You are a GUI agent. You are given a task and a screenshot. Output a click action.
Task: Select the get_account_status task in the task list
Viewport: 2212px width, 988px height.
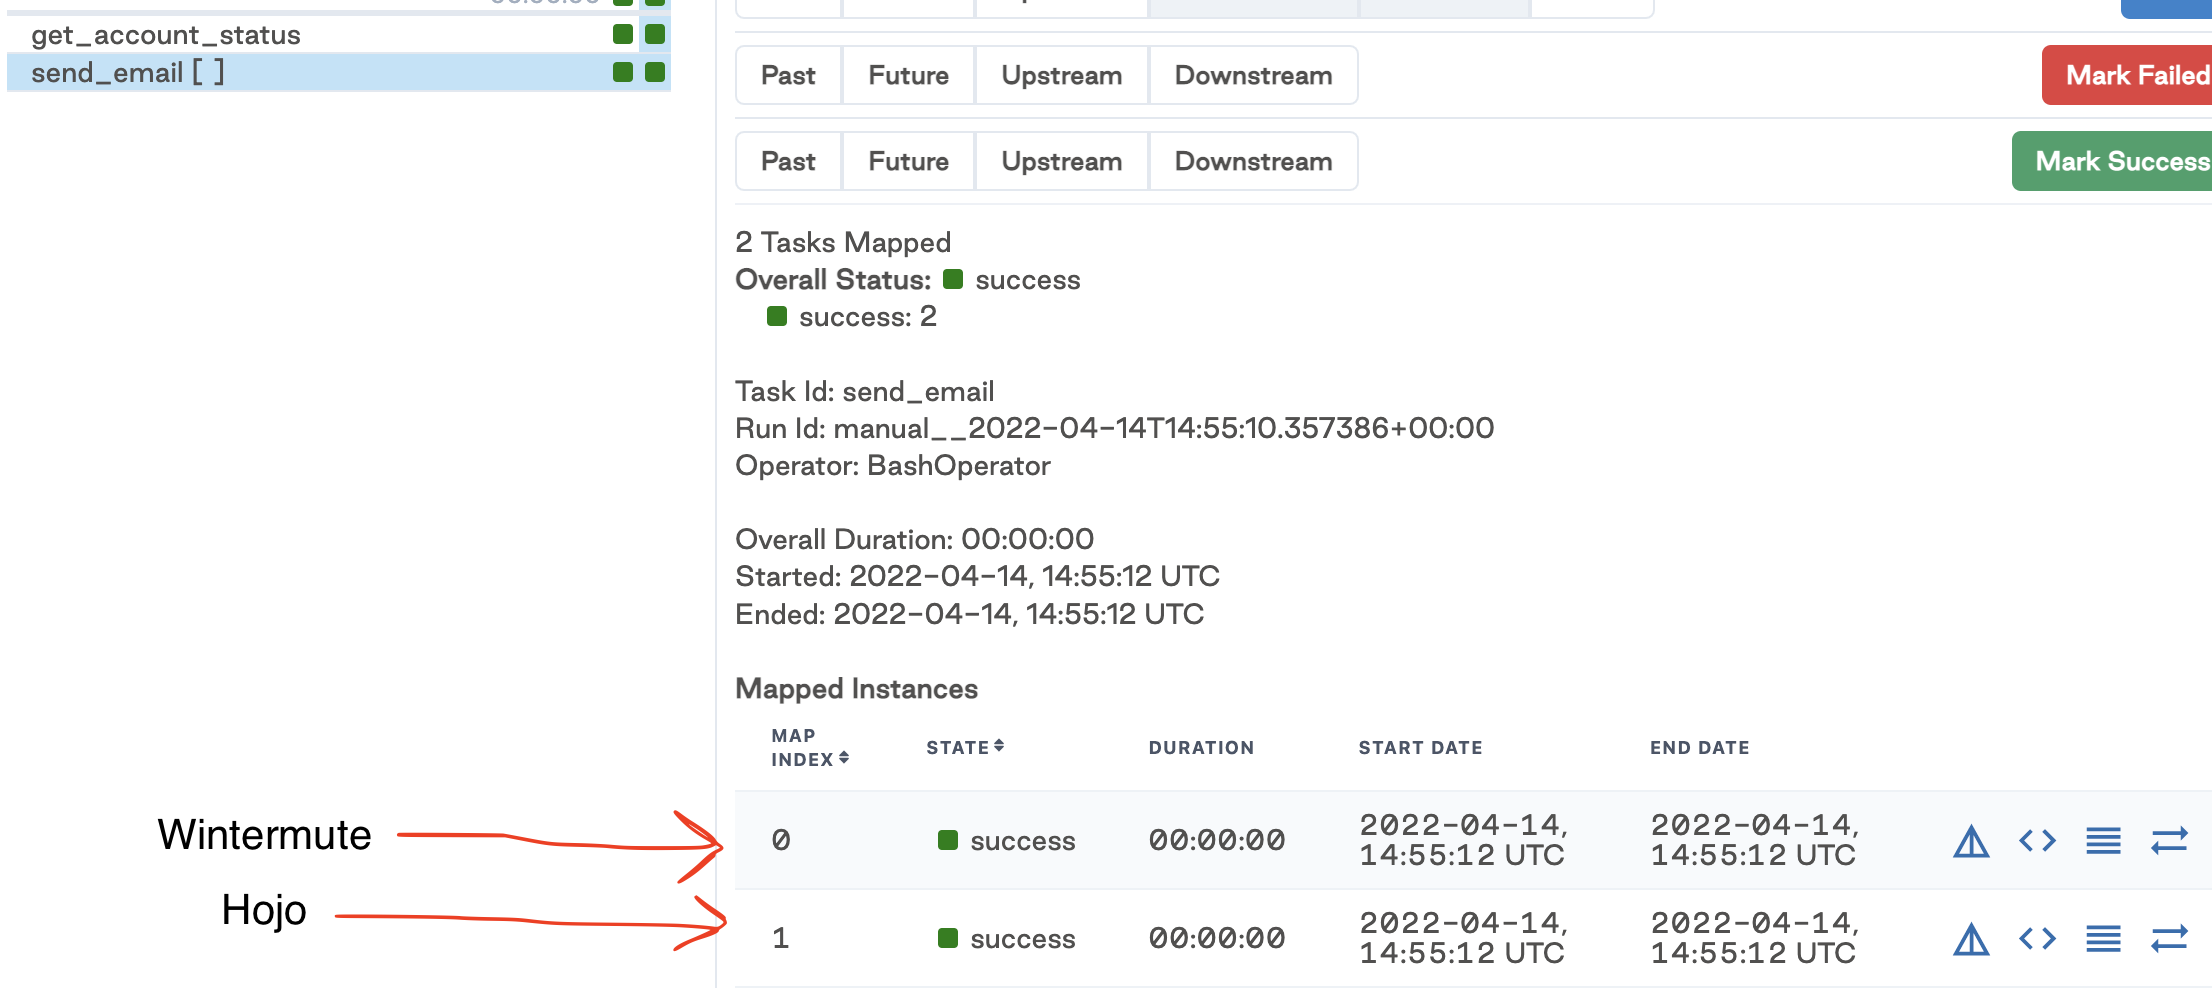[x=166, y=33]
